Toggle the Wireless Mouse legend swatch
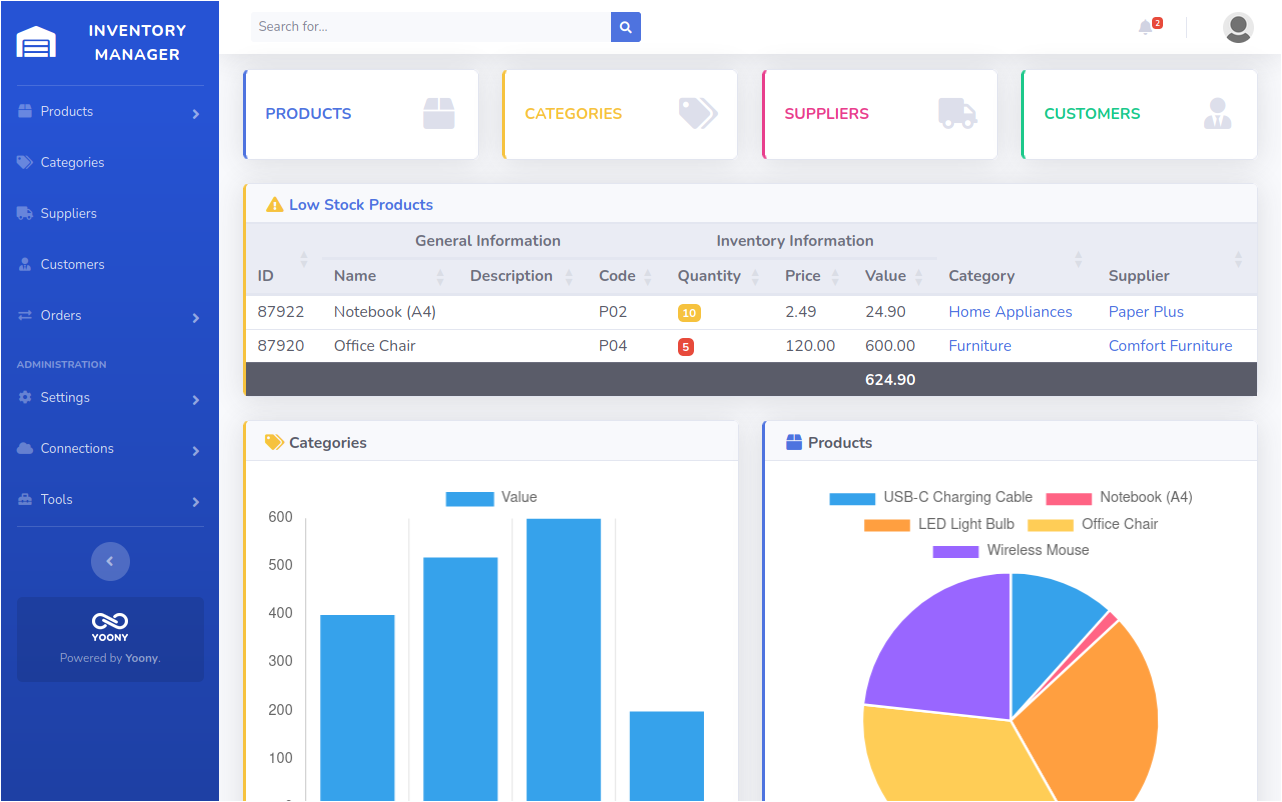Viewport: 1282px width, 802px height. pyautogui.click(x=956, y=551)
